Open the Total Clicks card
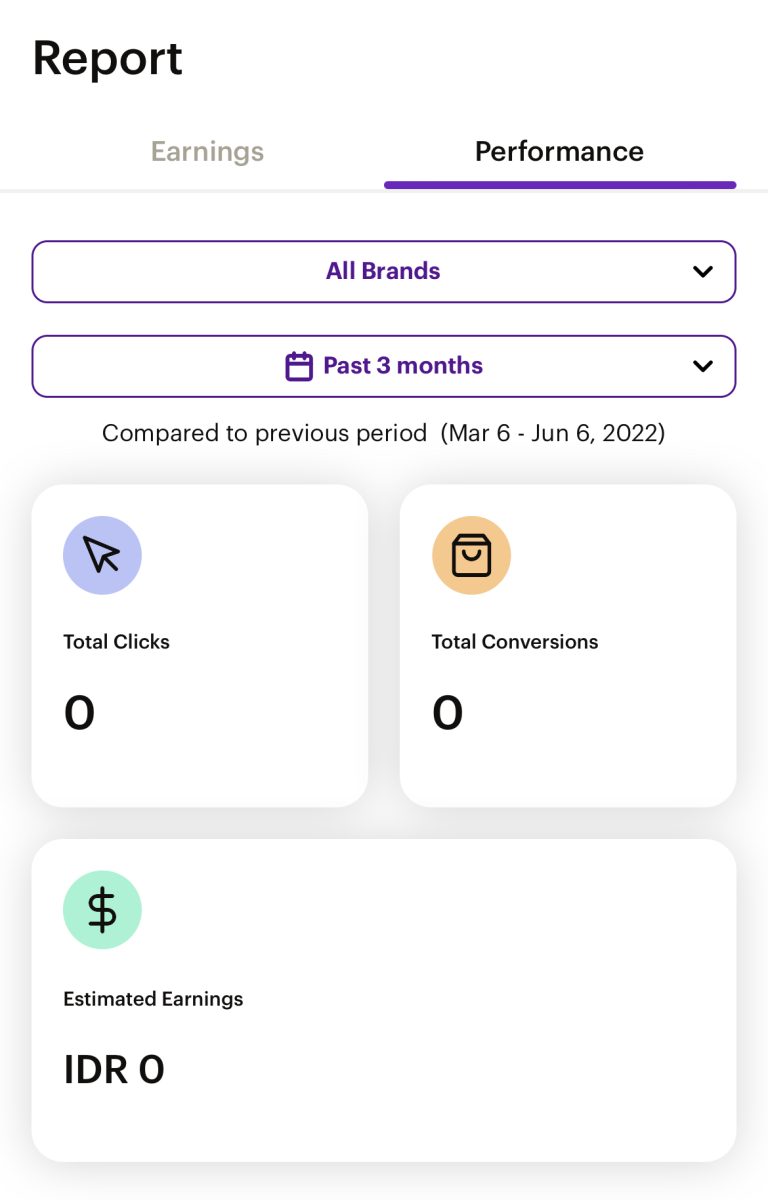The image size is (768, 1200). click(x=200, y=646)
